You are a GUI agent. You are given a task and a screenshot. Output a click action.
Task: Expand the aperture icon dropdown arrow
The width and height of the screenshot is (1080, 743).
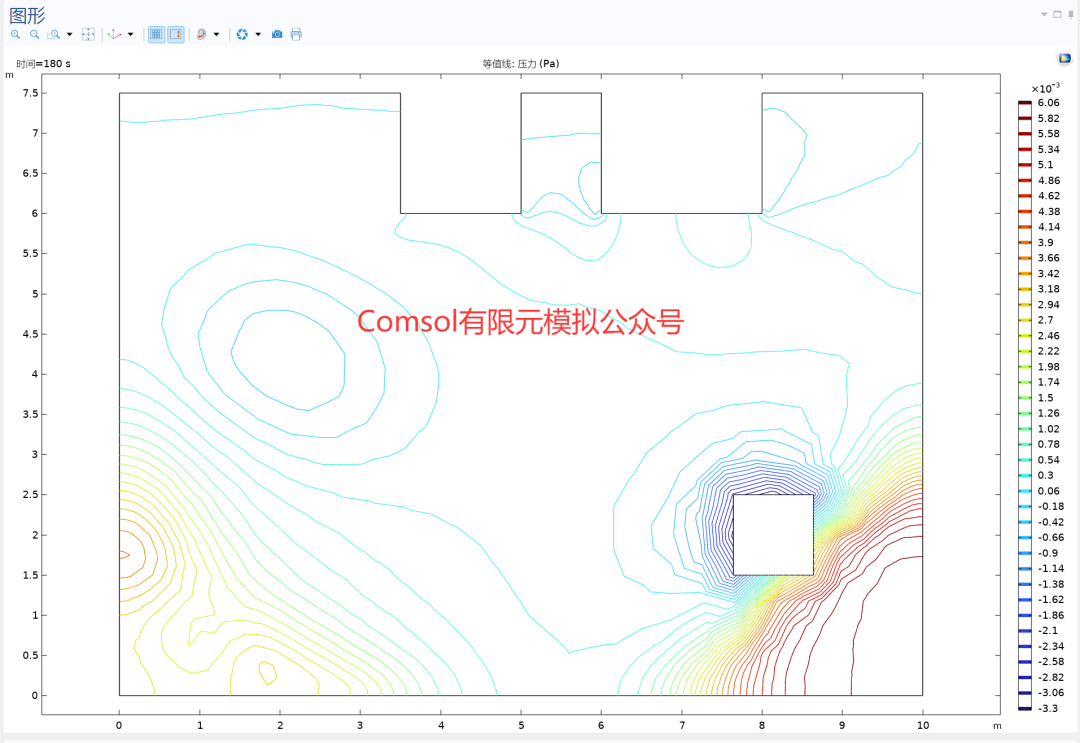[x=258, y=34]
